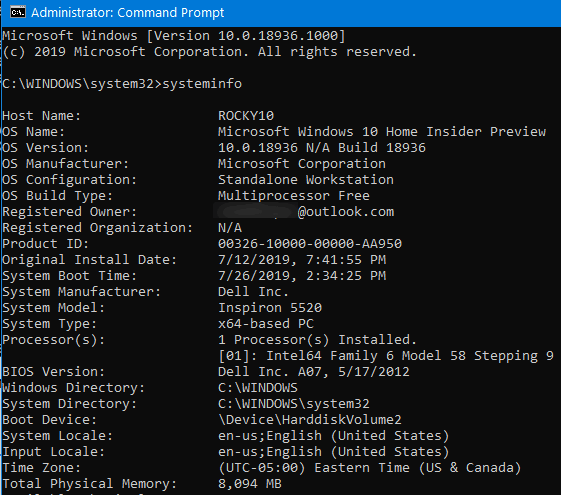Click the install date '7/12/2019, 7:41:55 PM'
The width and height of the screenshot is (561, 495).
(302, 260)
